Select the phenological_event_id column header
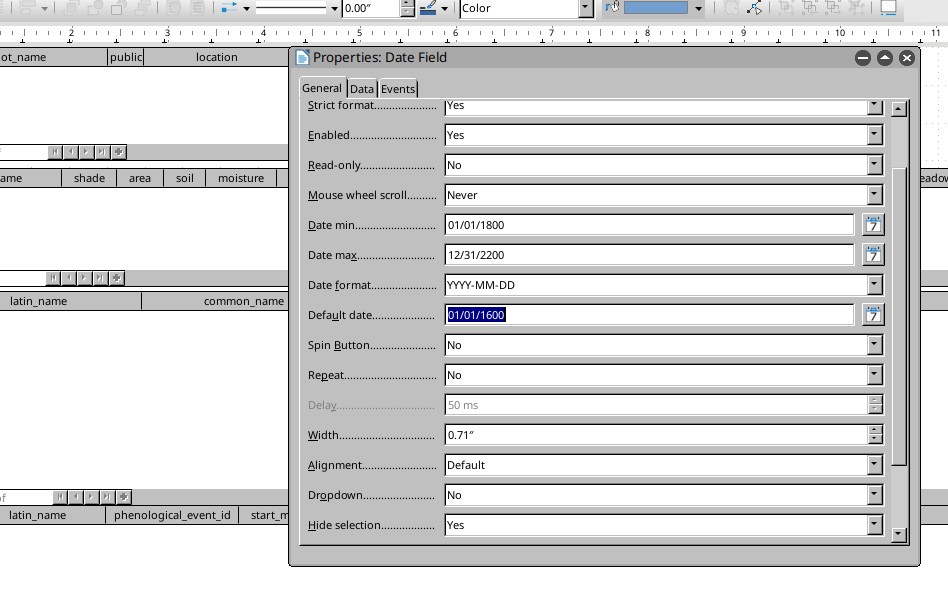Screen dimensions: 948x610 pyautogui.click(x=172, y=515)
